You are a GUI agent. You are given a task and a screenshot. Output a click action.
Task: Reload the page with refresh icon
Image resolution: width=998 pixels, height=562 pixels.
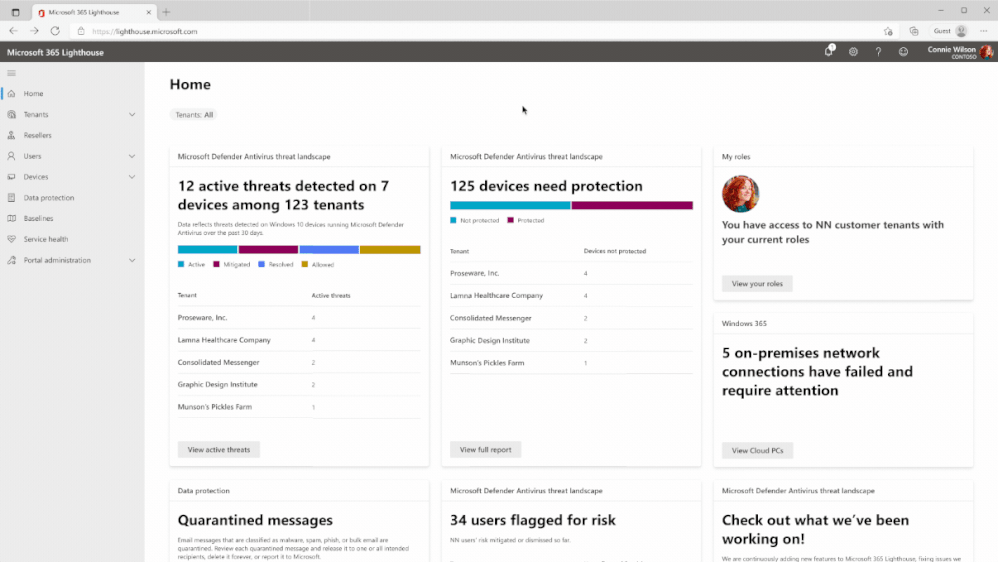[x=55, y=31]
